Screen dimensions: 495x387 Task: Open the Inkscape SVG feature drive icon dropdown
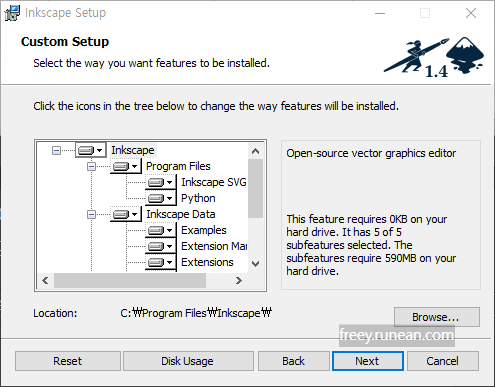click(161, 182)
